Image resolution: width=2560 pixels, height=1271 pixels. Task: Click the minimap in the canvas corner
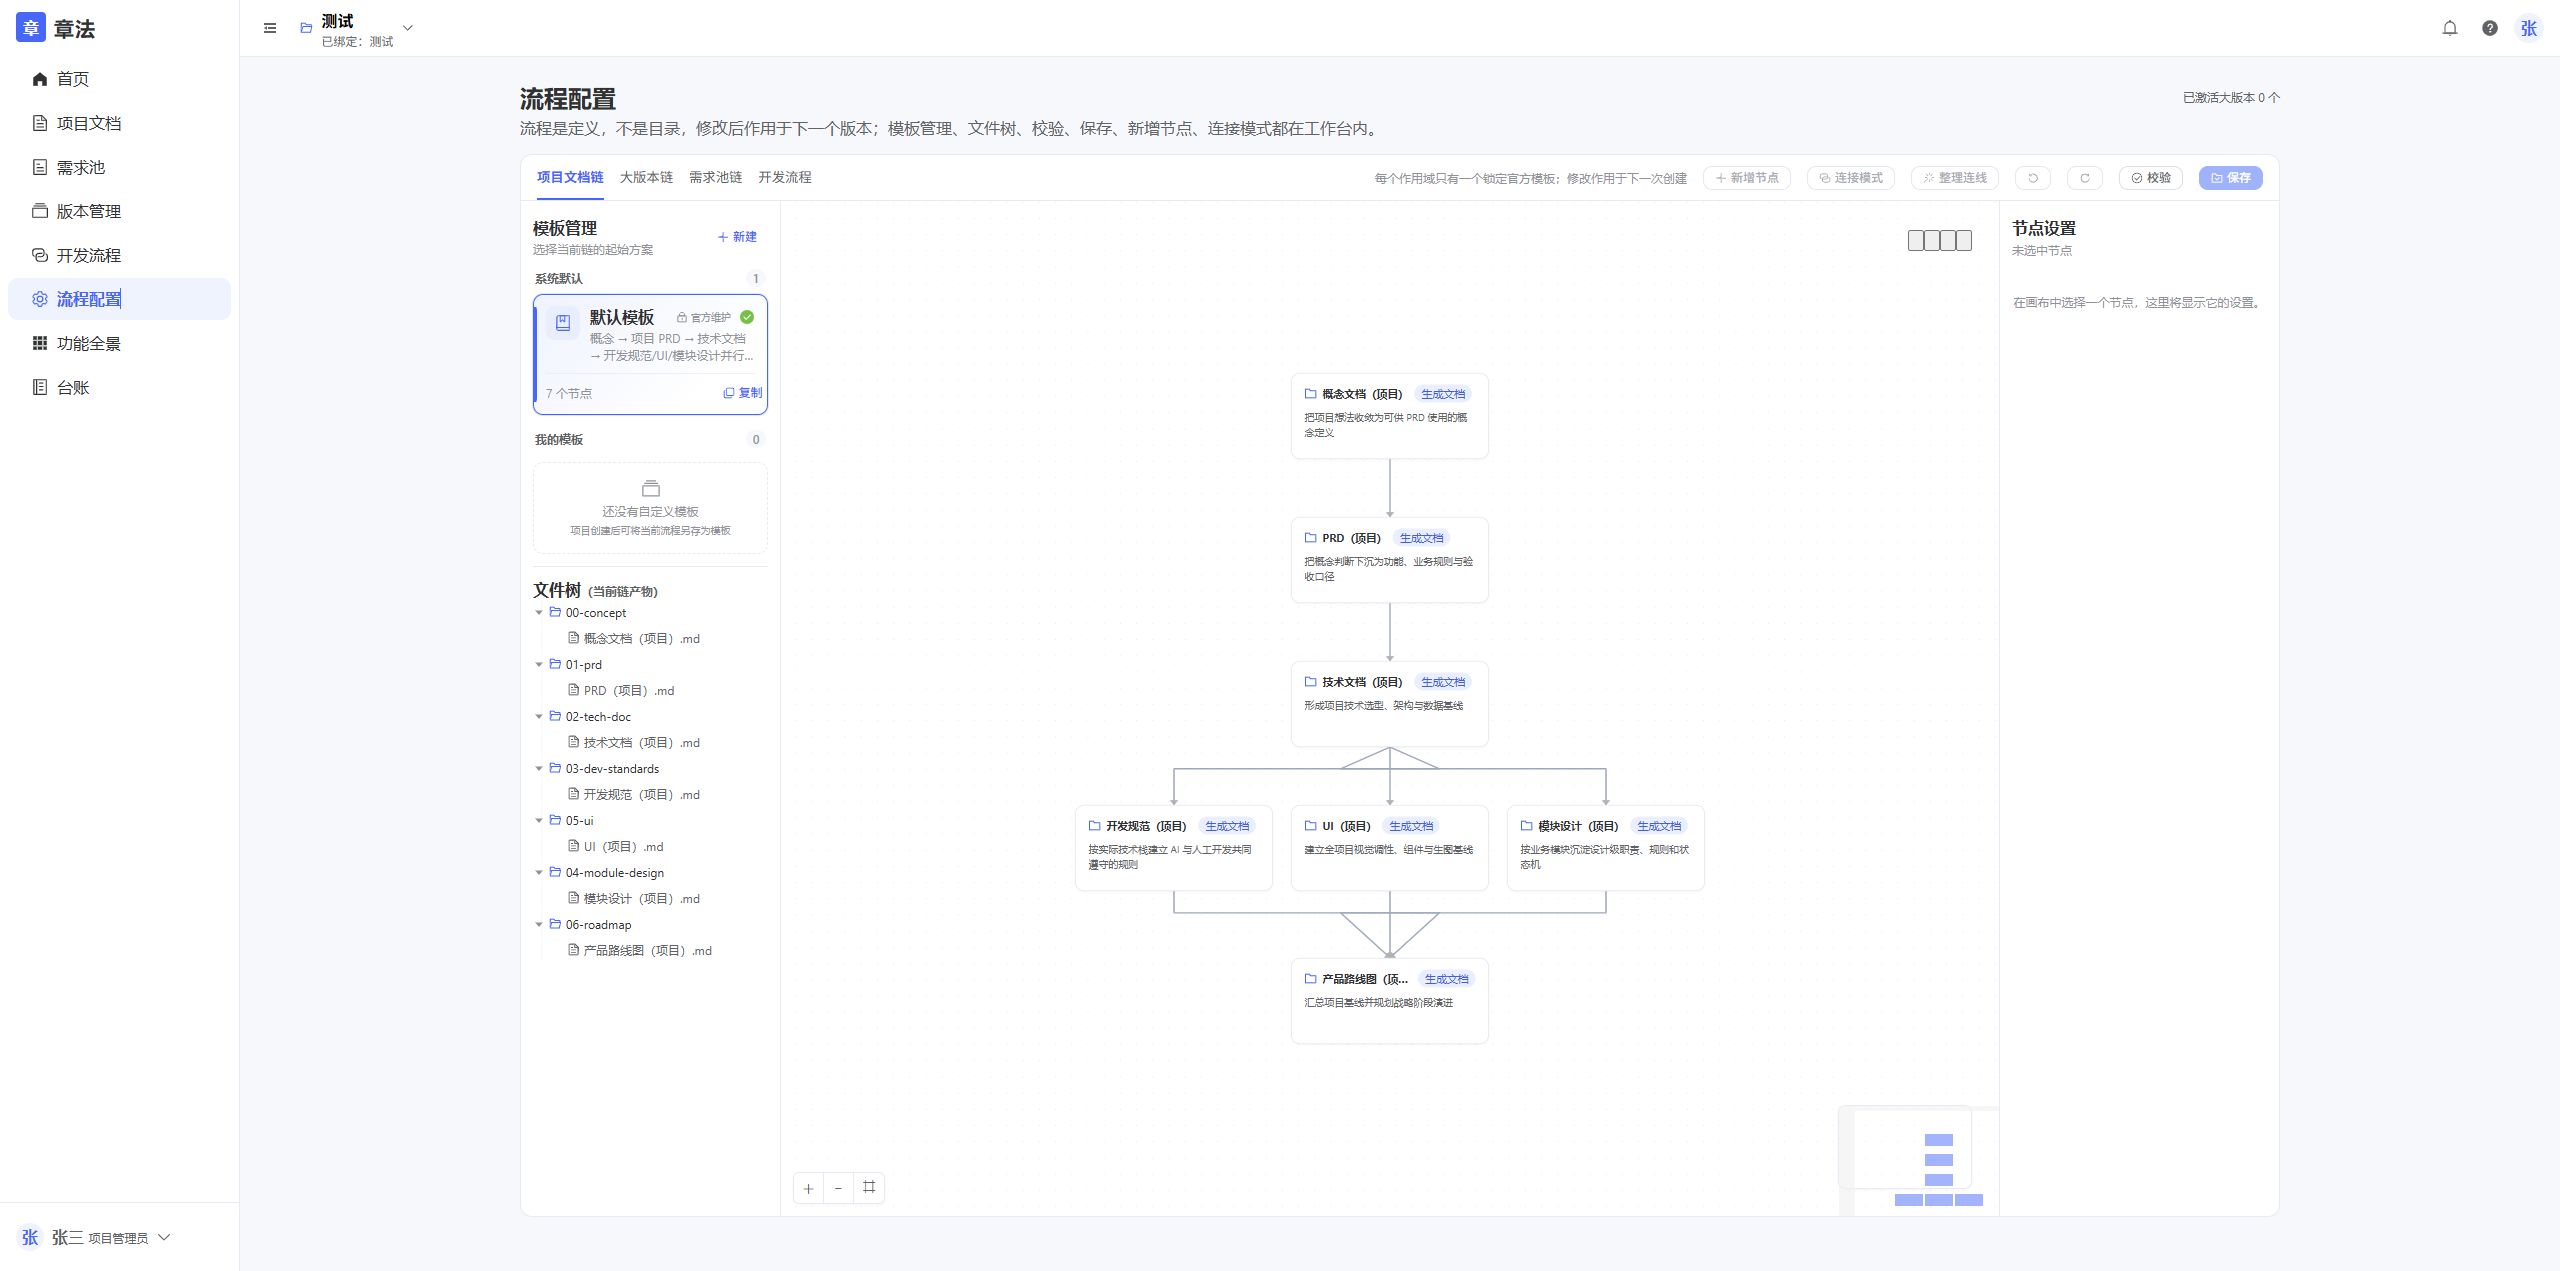click(1918, 1161)
